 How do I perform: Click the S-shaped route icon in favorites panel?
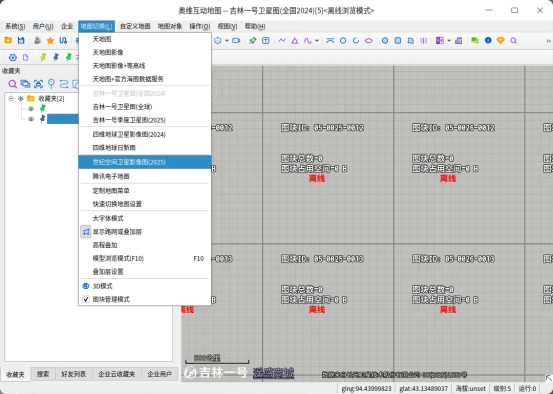pos(64,84)
